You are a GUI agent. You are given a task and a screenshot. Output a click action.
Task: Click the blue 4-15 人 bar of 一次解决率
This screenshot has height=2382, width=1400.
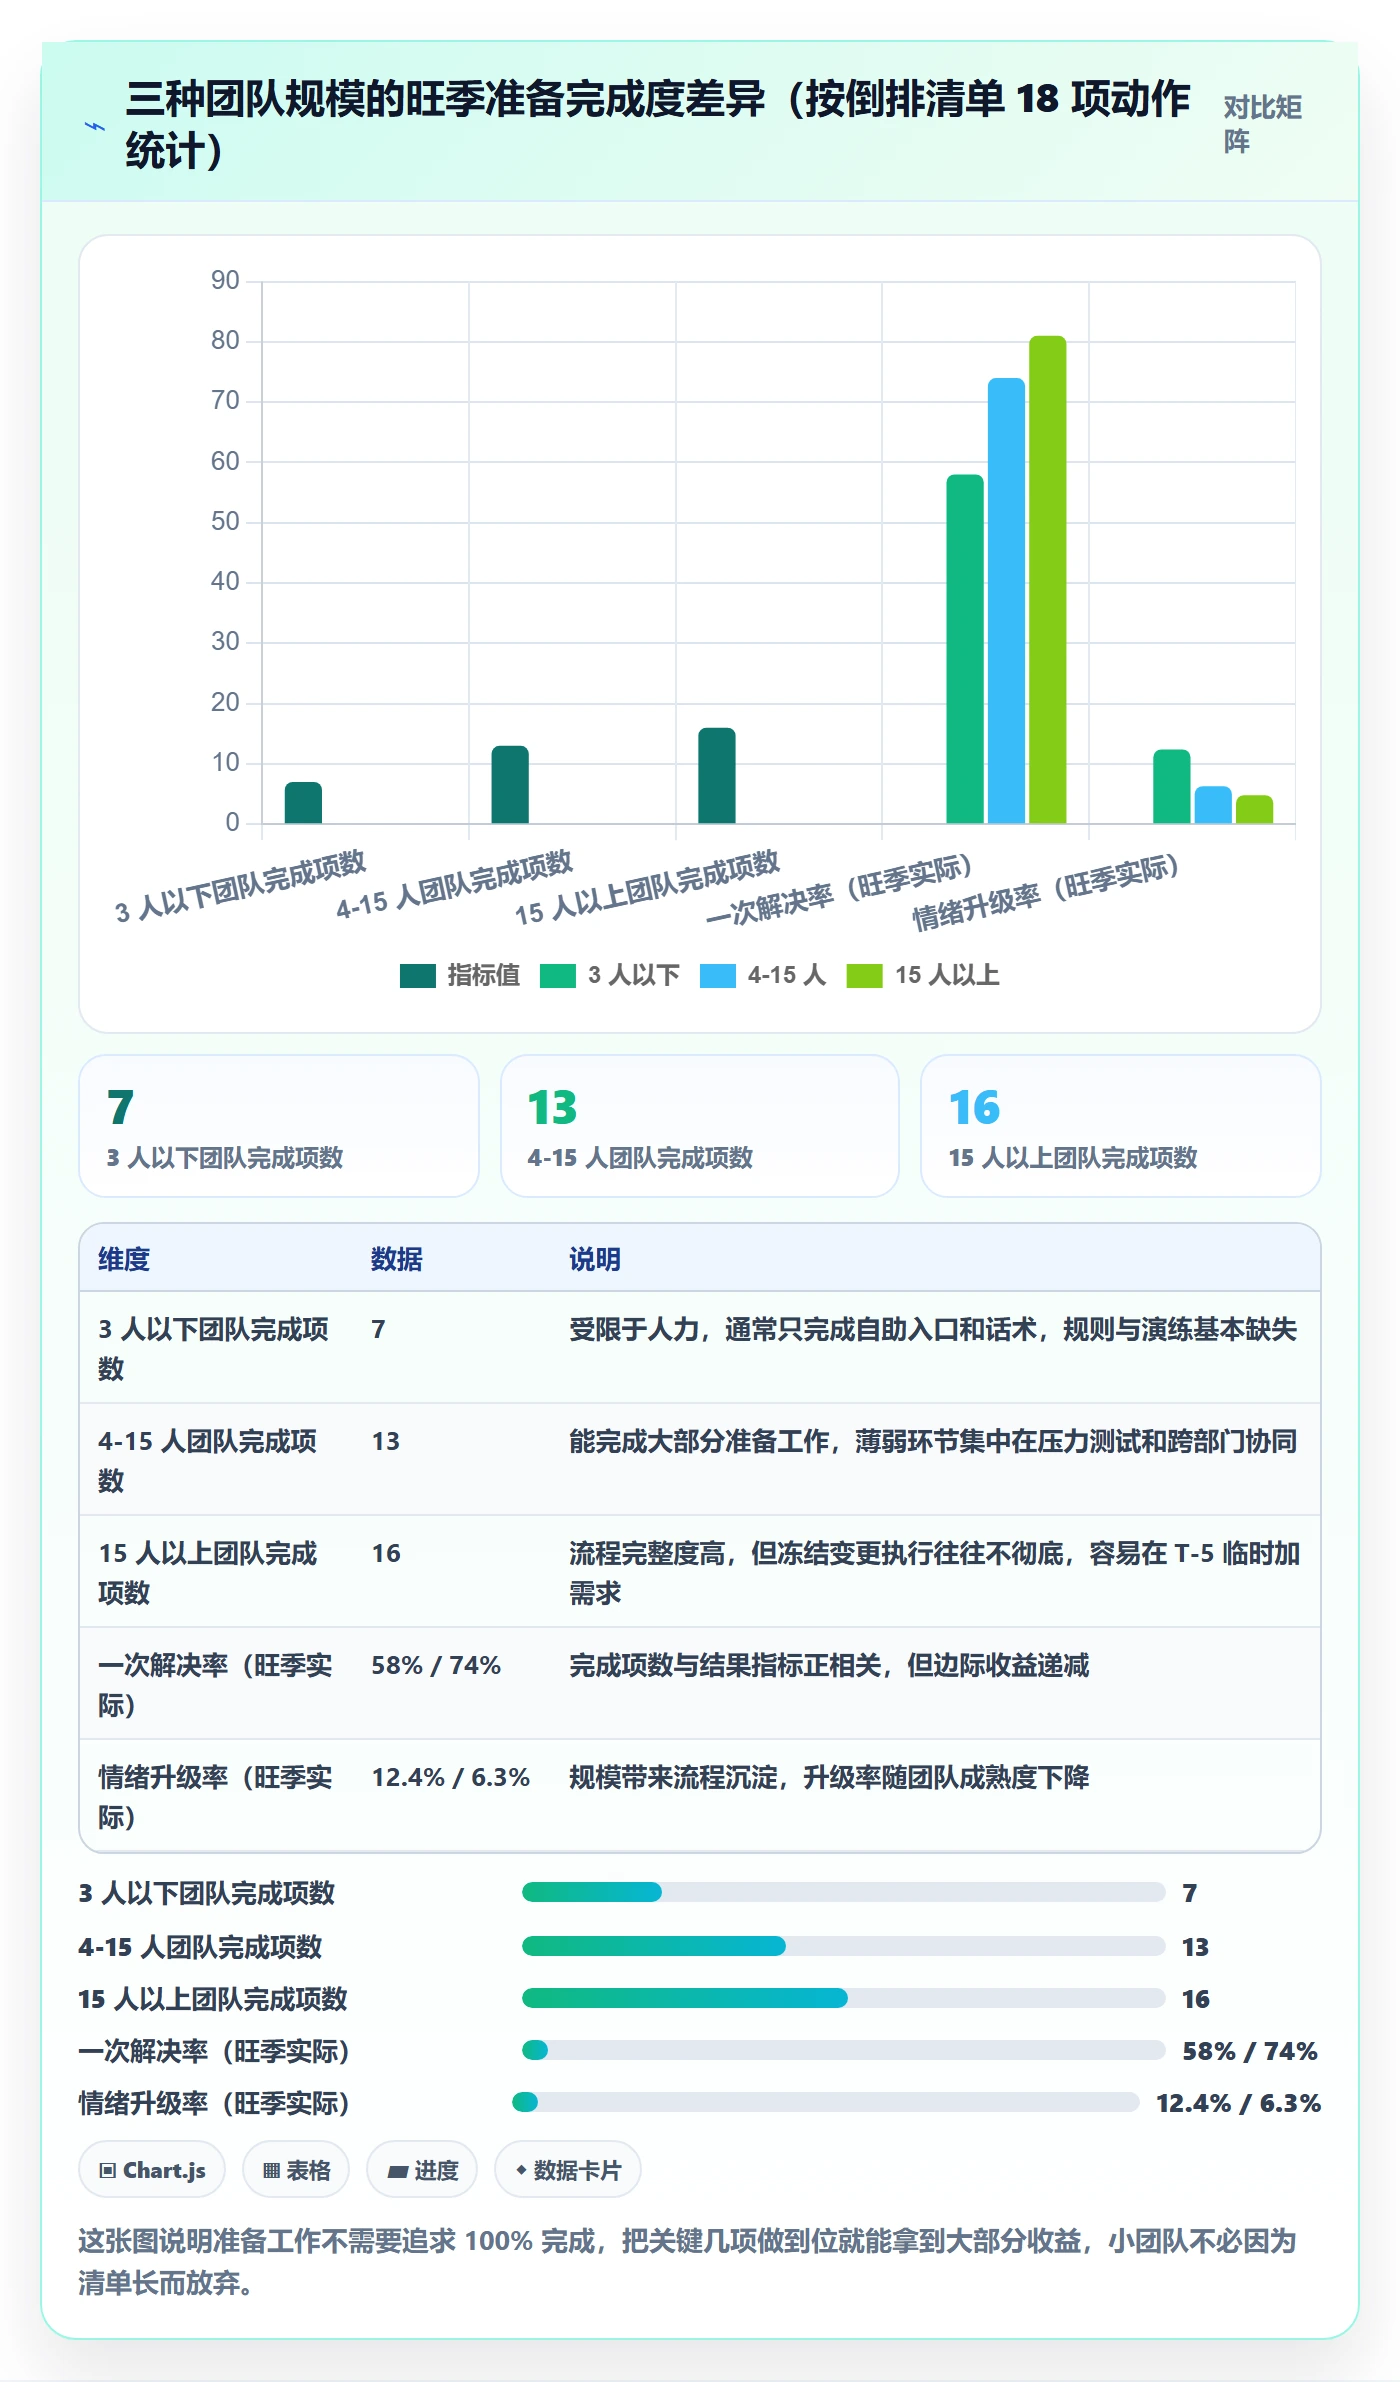[1006, 601]
